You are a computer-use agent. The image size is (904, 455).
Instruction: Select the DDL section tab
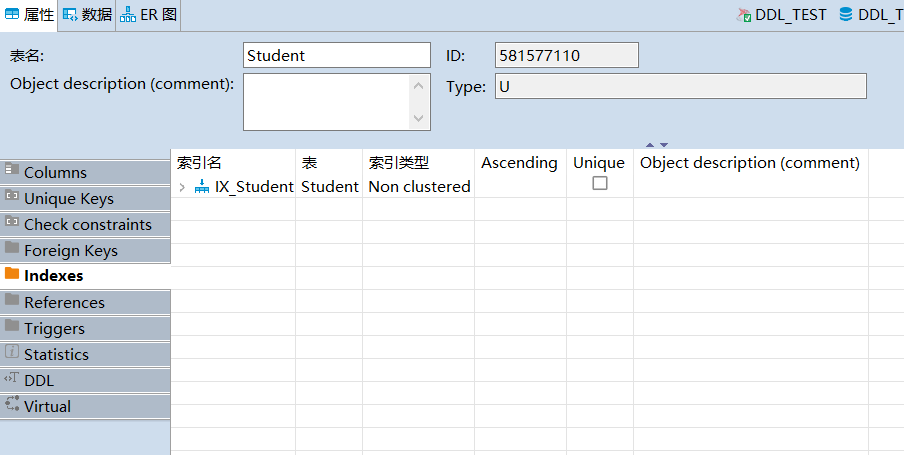(x=38, y=380)
